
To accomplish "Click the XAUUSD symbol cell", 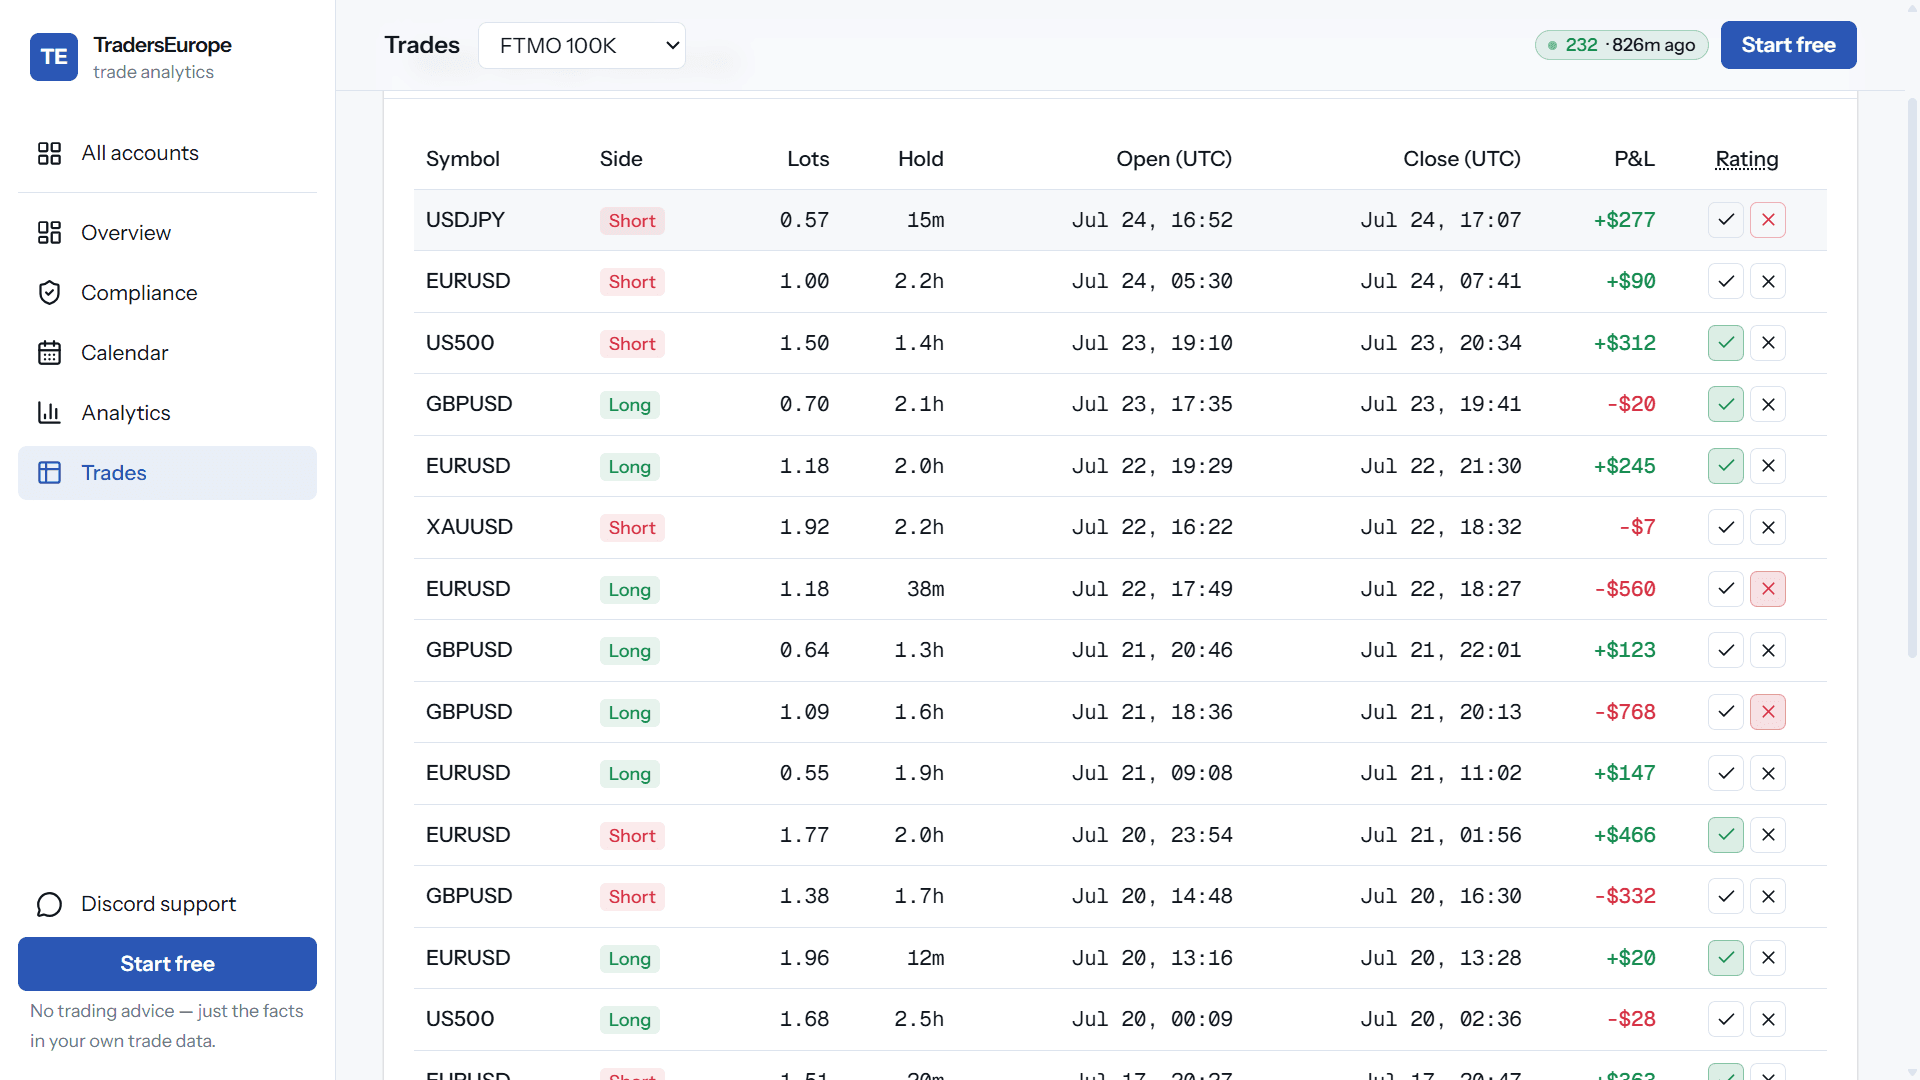I will coord(469,527).
